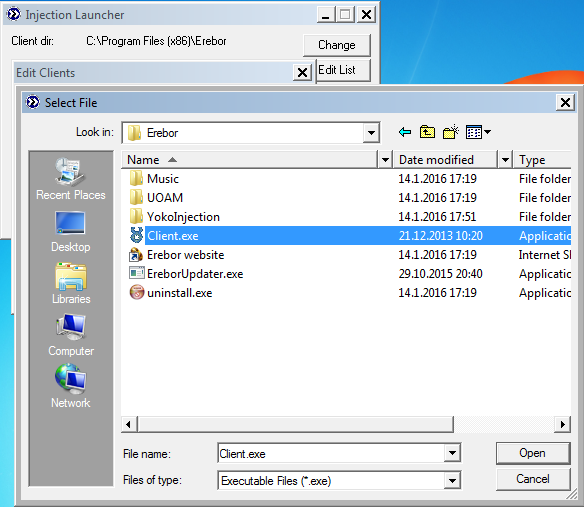Click Change in Injection Launcher window
Viewport: 584px width, 507px height.
(337, 45)
